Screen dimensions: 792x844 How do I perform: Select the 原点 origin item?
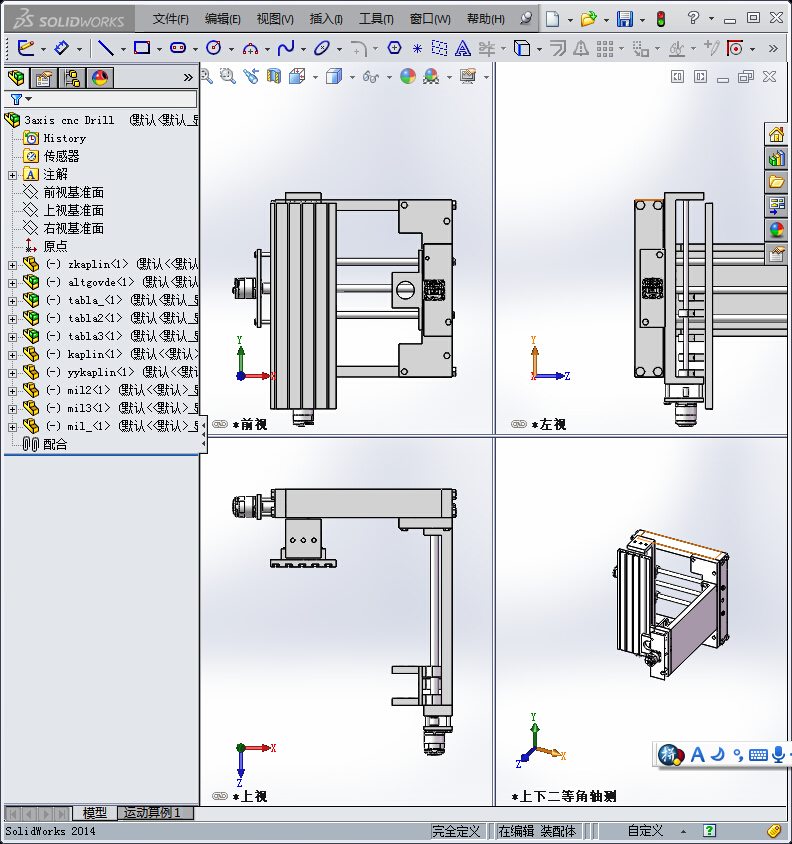(x=55, y=246)
